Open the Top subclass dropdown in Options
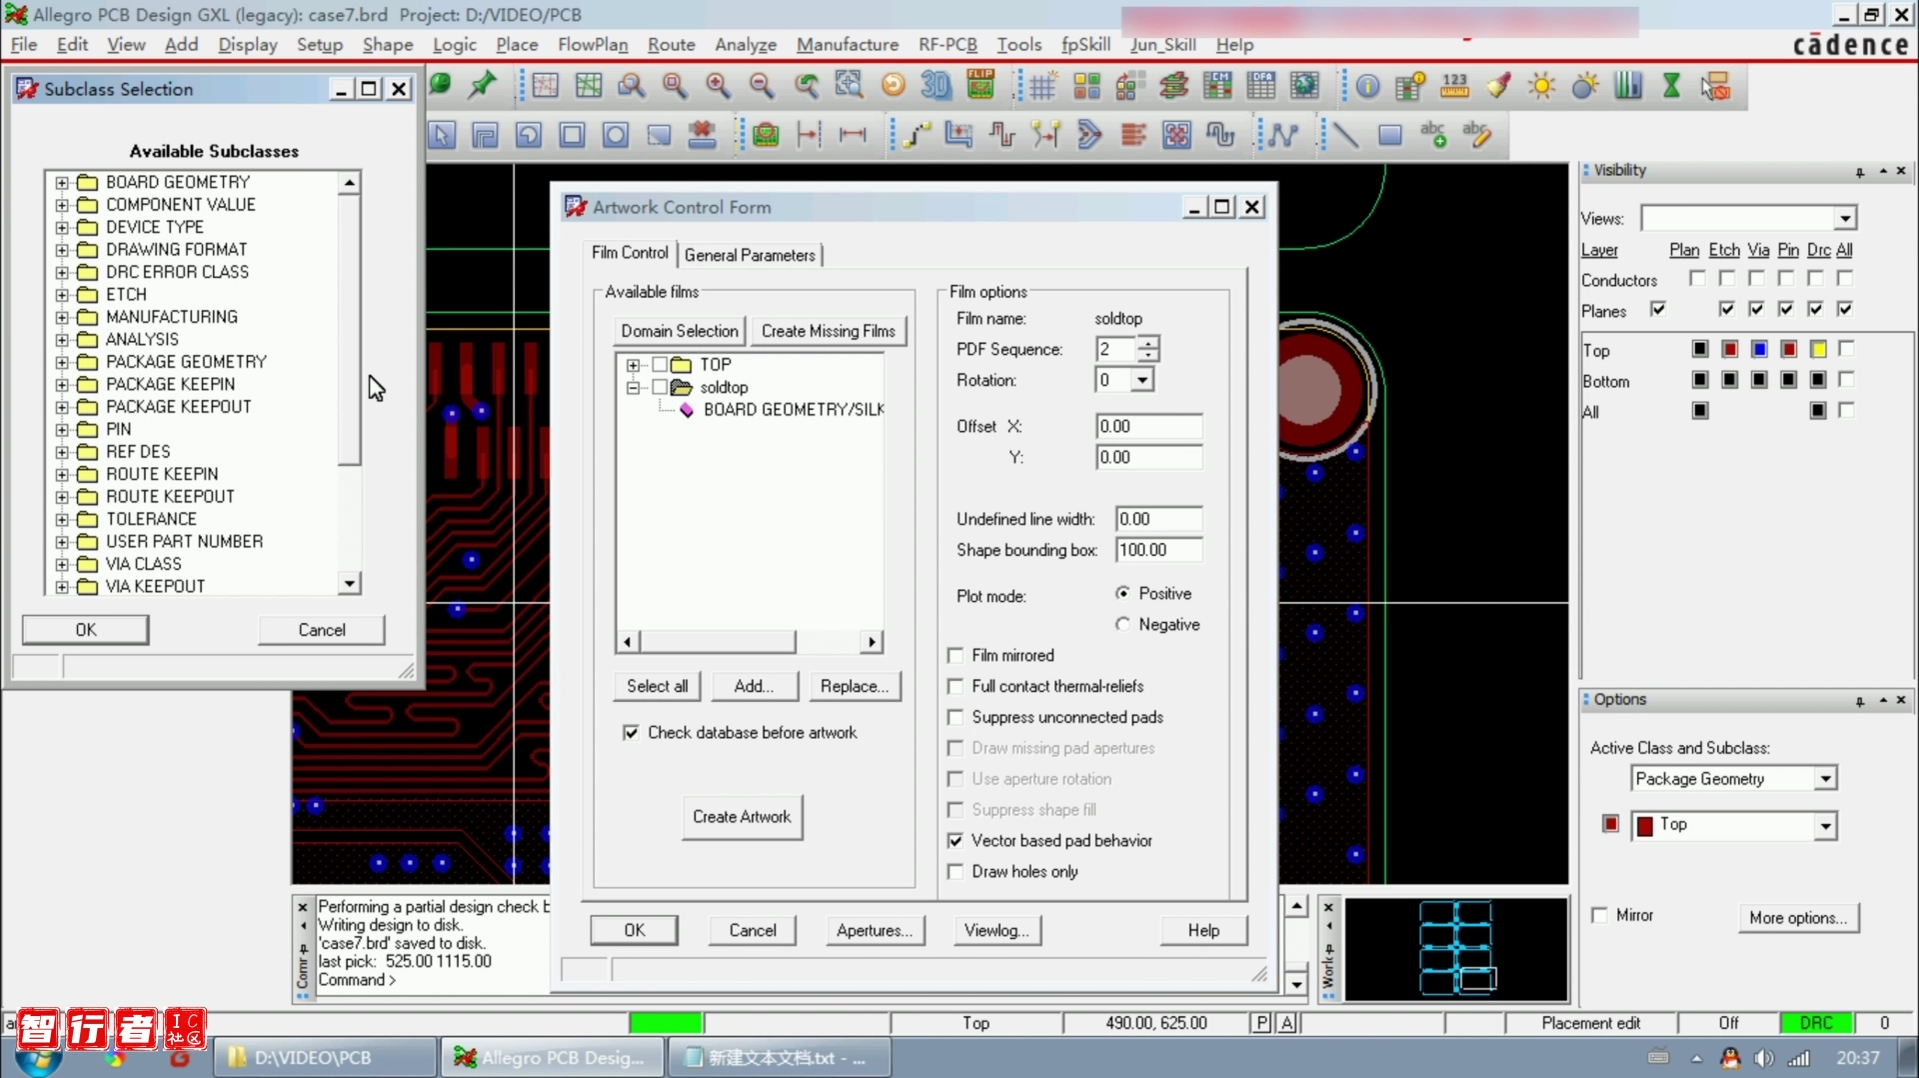Image resolution: width=1919 pixels, height=1078 pixels. tap(1825, 826)
